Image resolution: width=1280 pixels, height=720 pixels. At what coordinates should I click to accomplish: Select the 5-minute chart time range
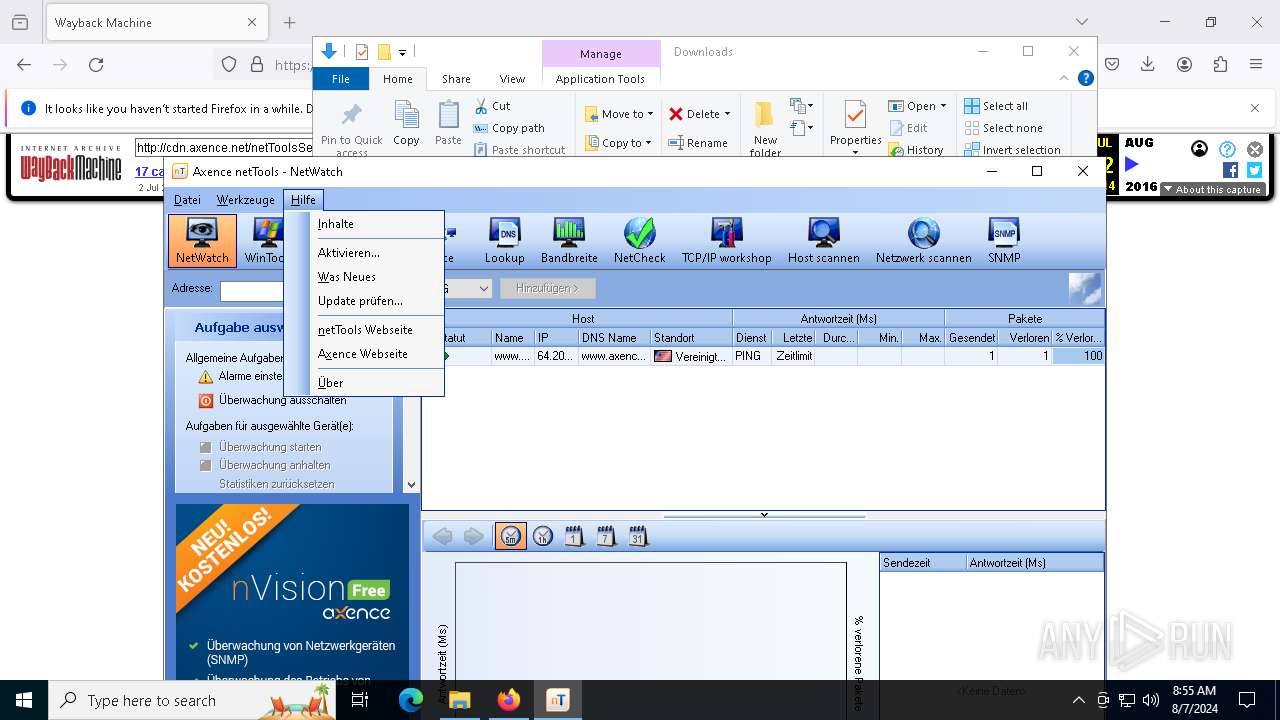(x=510, y=537)
